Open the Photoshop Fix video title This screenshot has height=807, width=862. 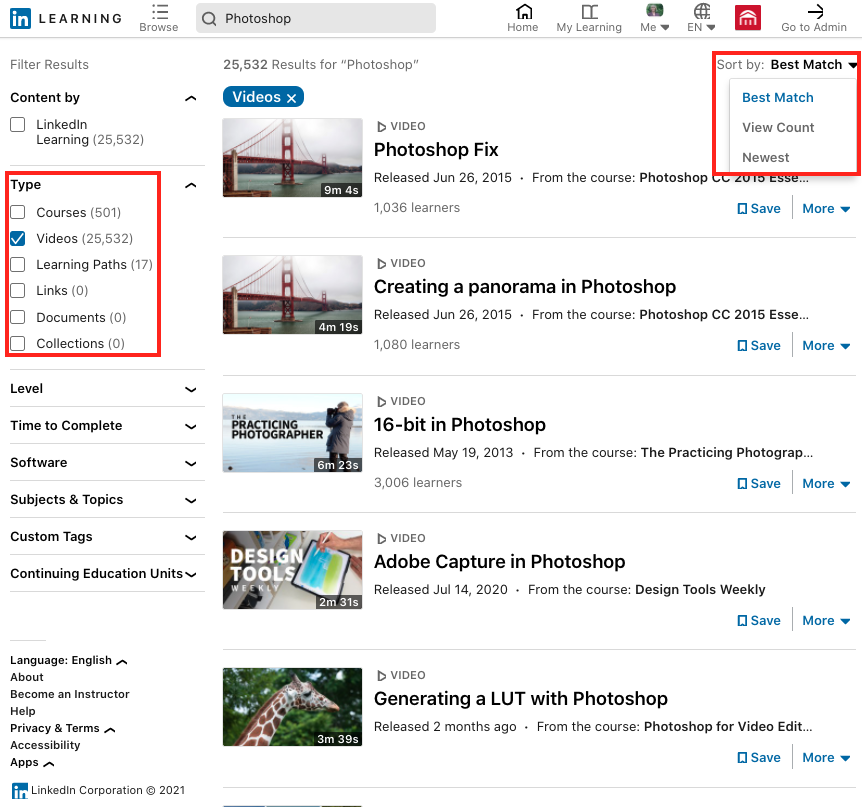tap(436, 150)
